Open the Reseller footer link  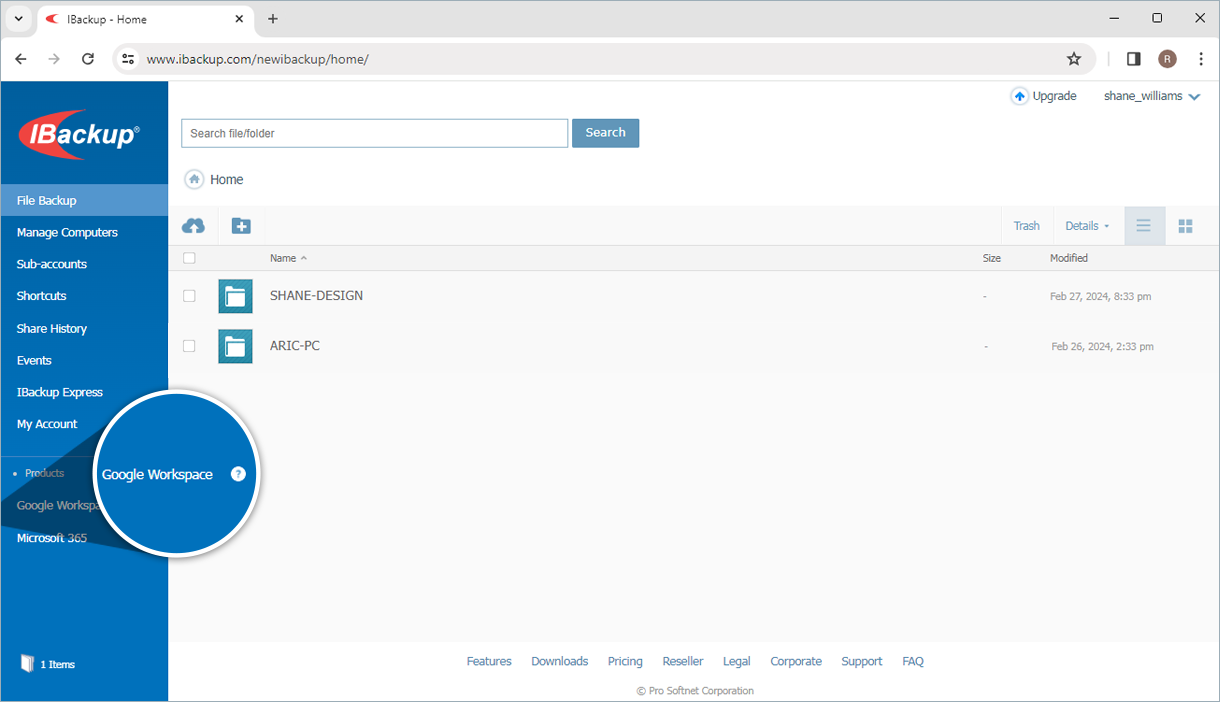[x=683, y=661]
